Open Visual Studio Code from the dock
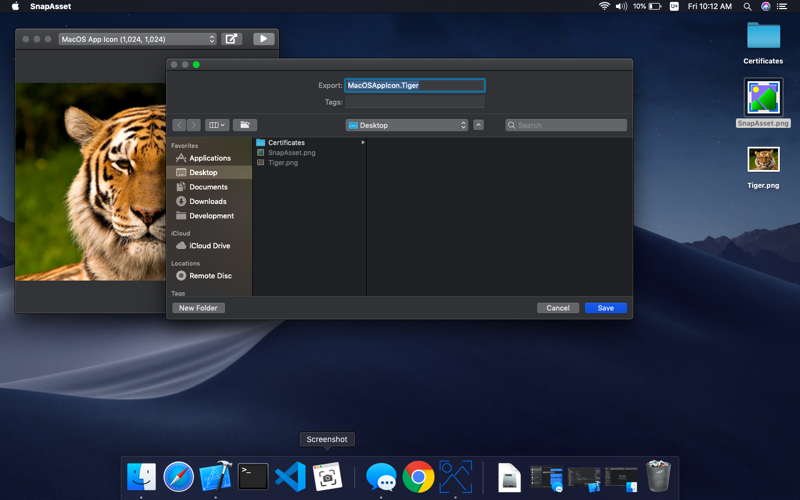Screen dimensions: 800x500 tap(290, 477)
